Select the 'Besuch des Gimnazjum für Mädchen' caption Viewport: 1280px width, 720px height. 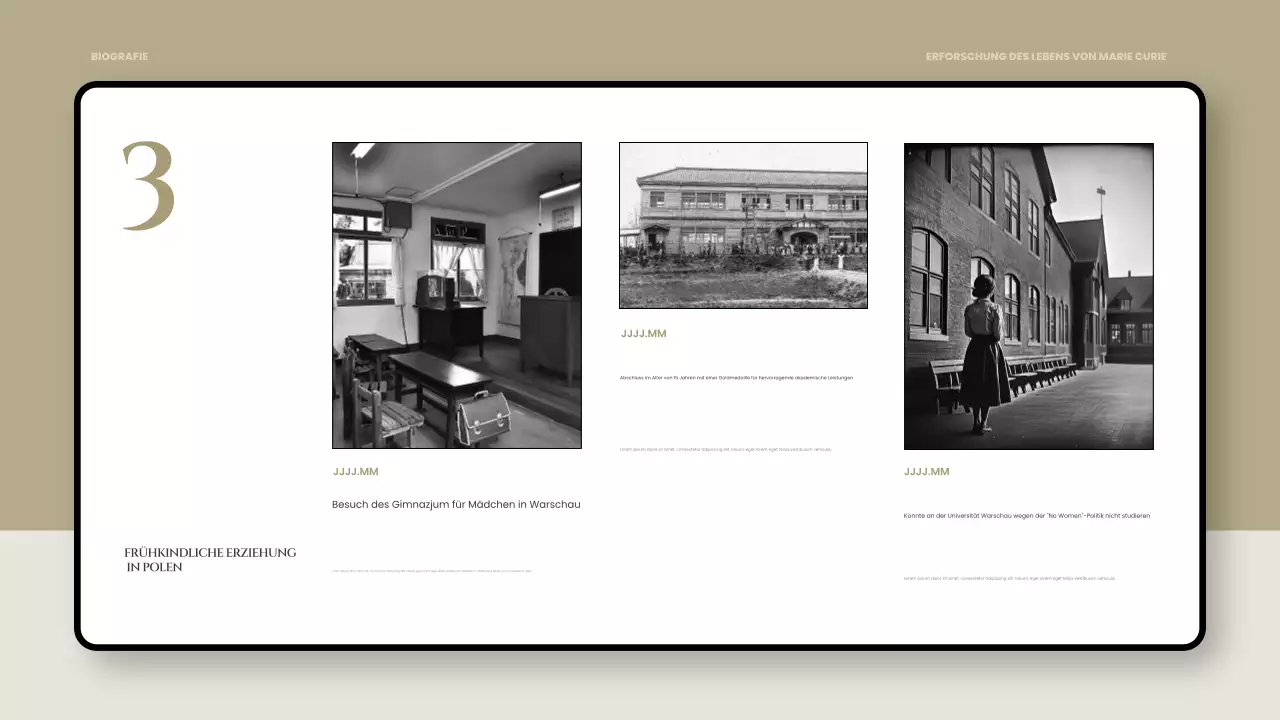click(x=456, y=505)
